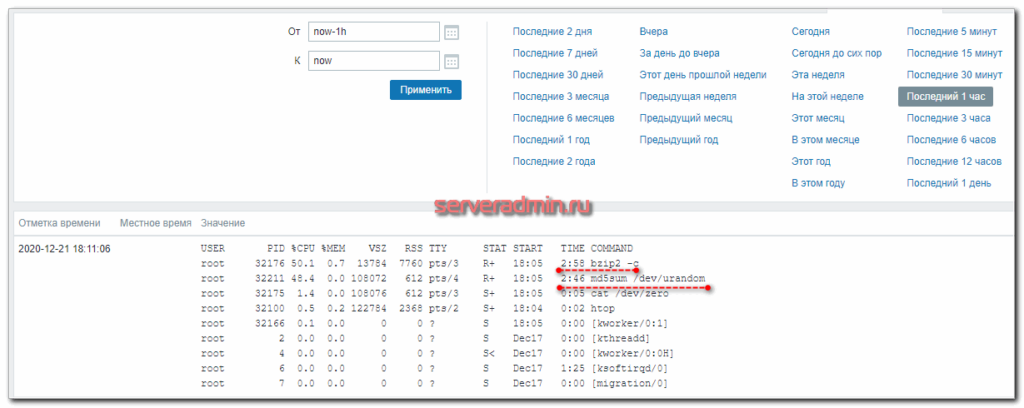Click the 2020-12-21 18:11:06 timestamp entry
1024x408 pixels.
(64, 249)
